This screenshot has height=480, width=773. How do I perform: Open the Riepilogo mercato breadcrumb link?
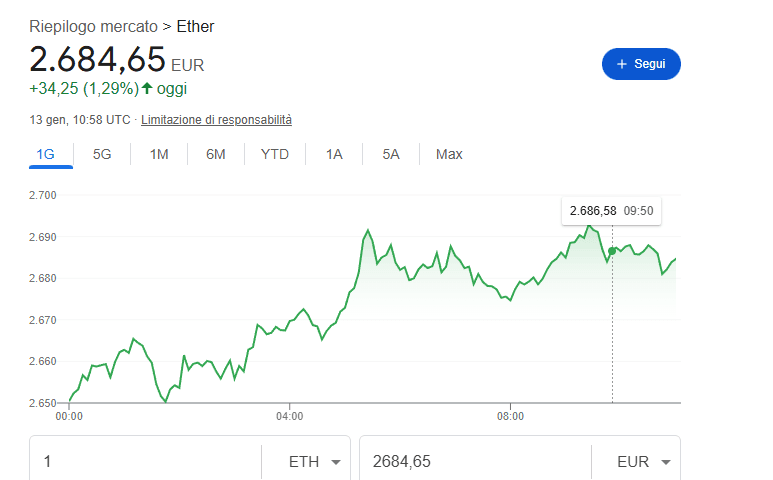(x=93, y=26)
